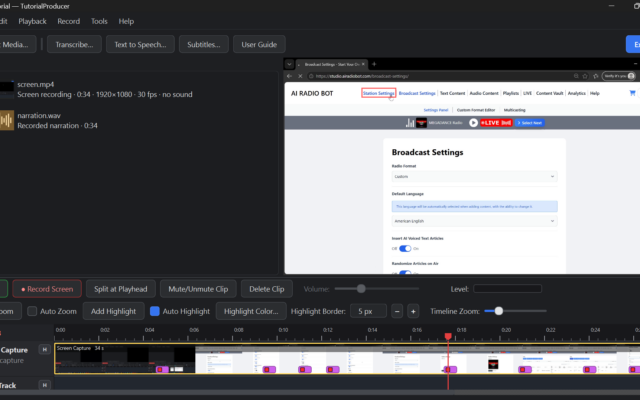Open the Audio Content nav link

point(484,93)
